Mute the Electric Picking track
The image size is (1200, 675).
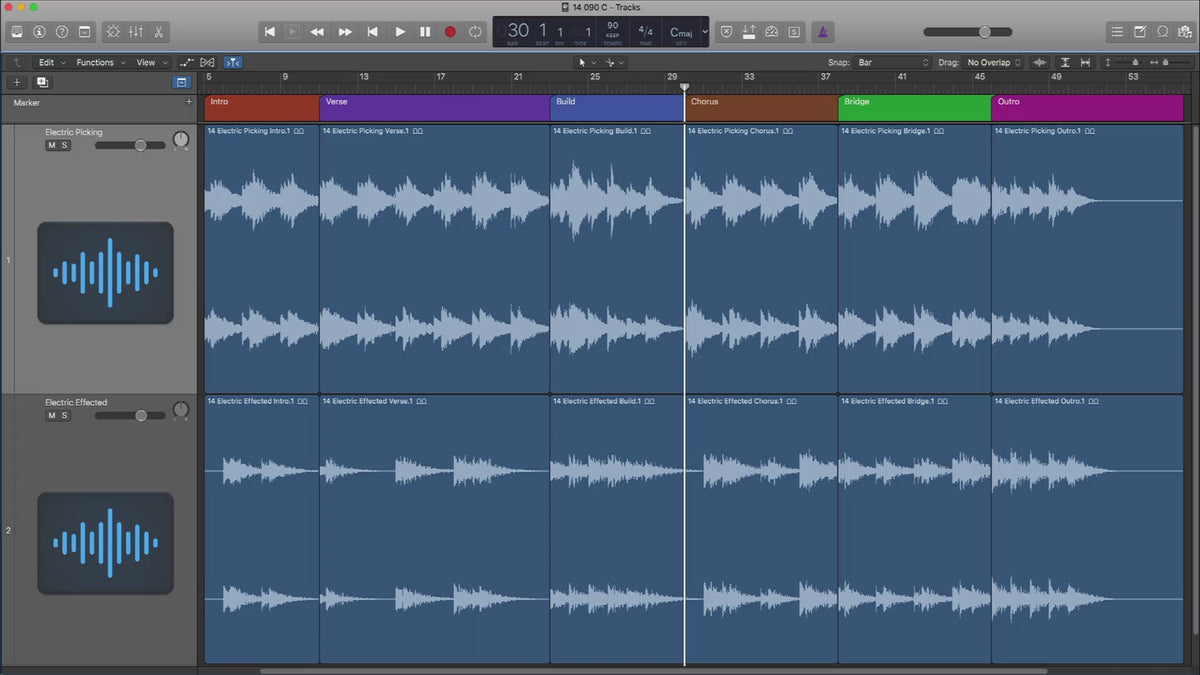51,145
